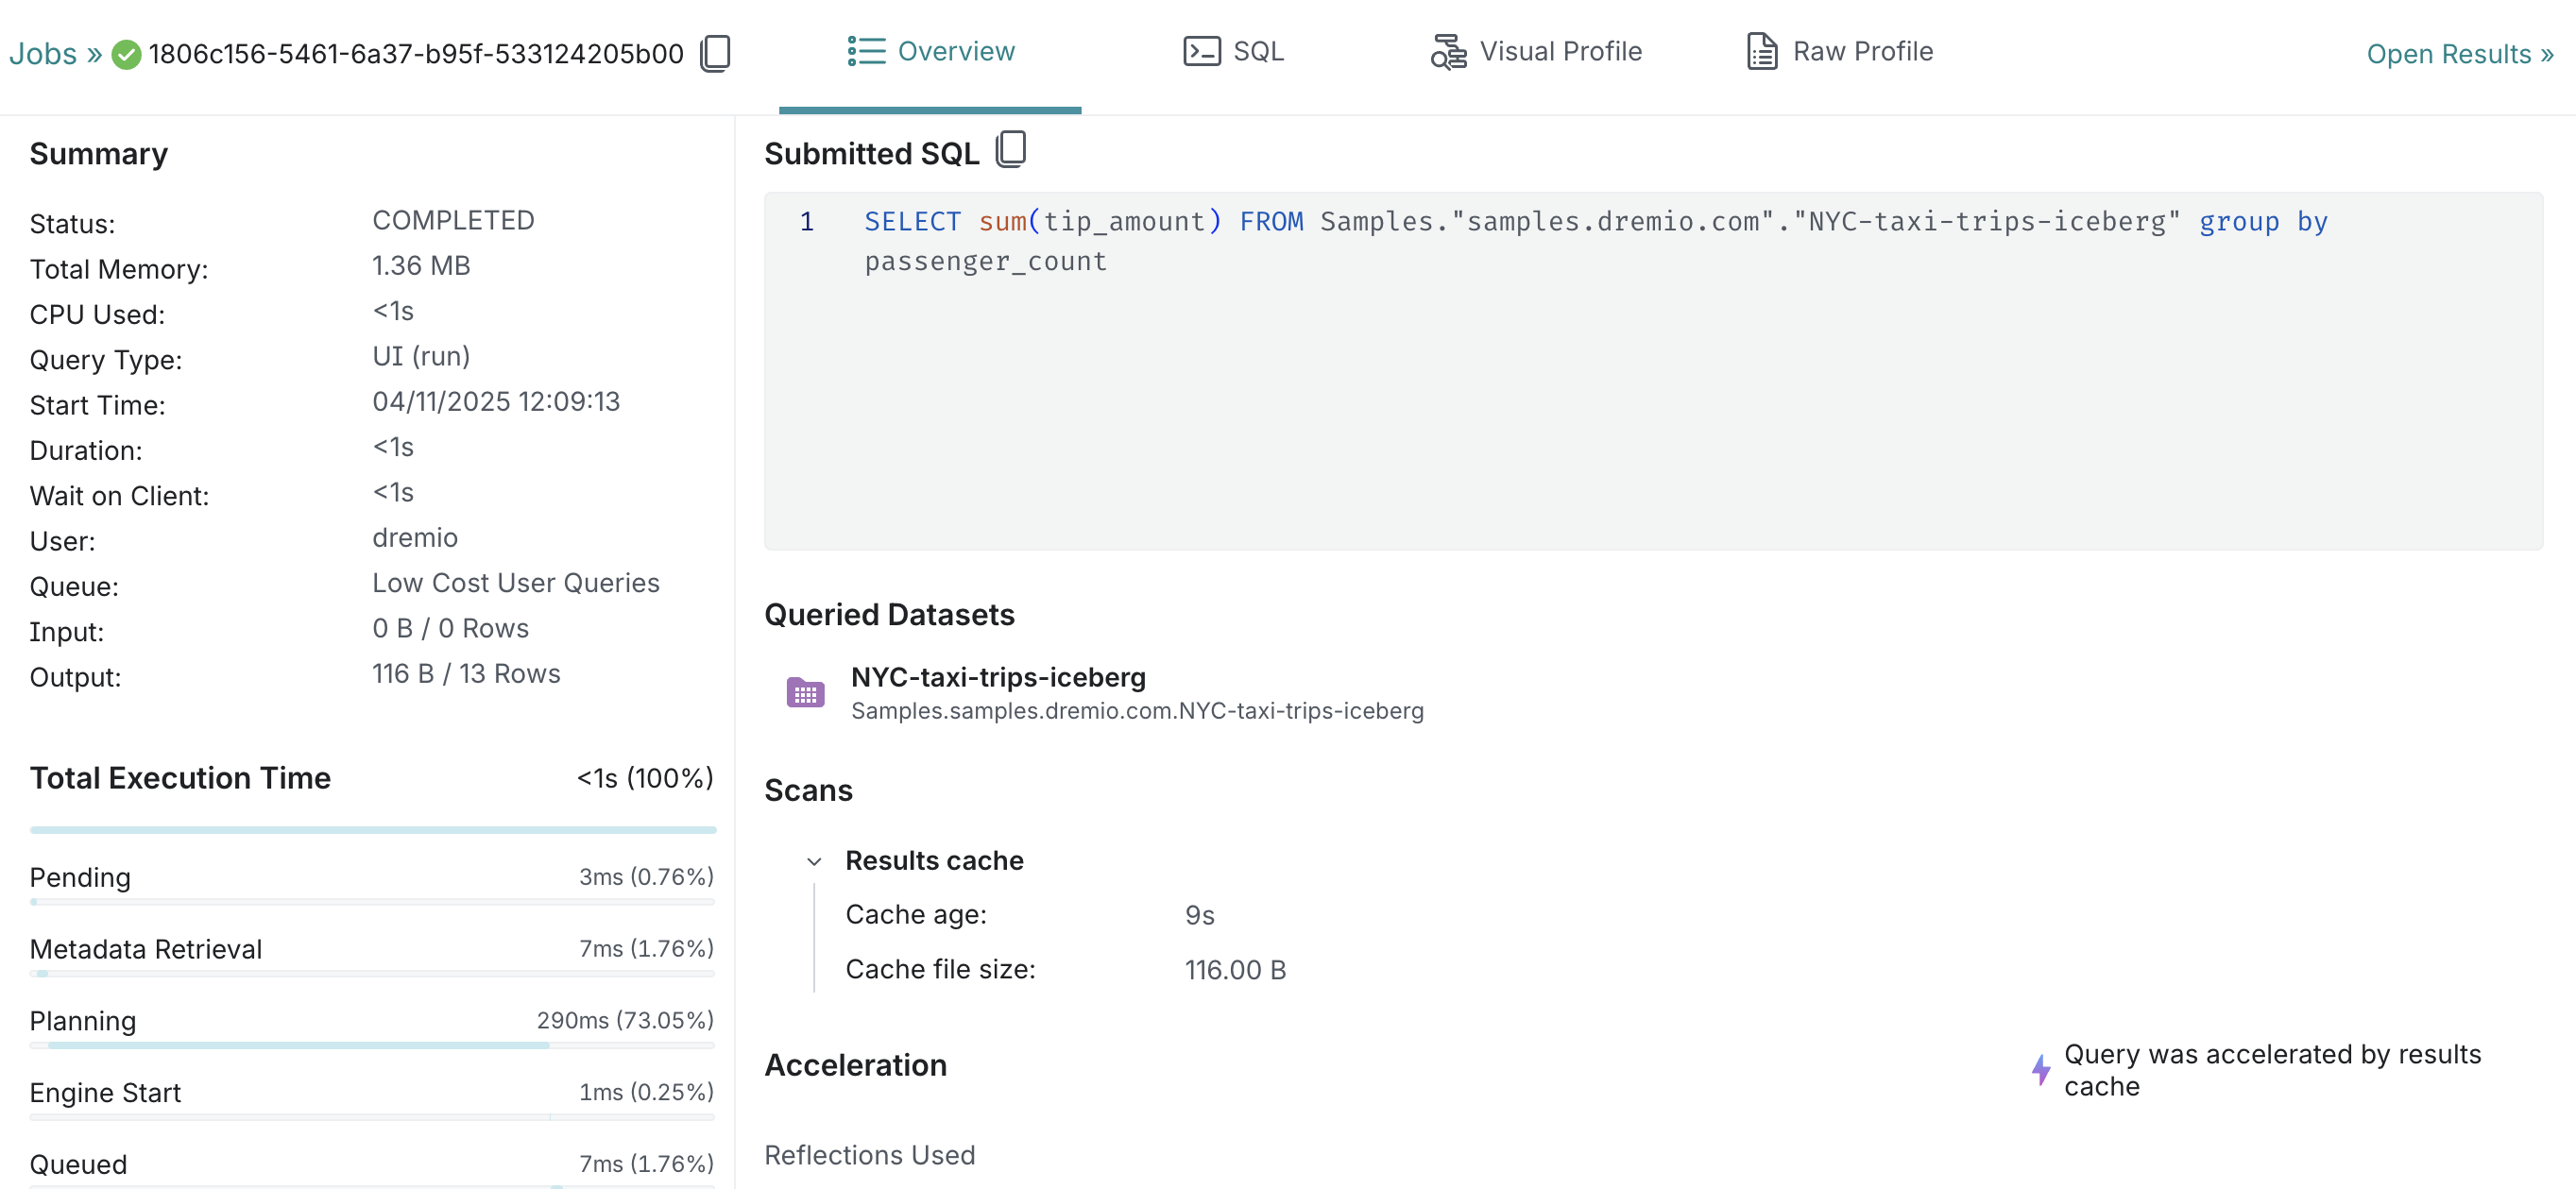Click the Overview list icon

tap(866, 51)
